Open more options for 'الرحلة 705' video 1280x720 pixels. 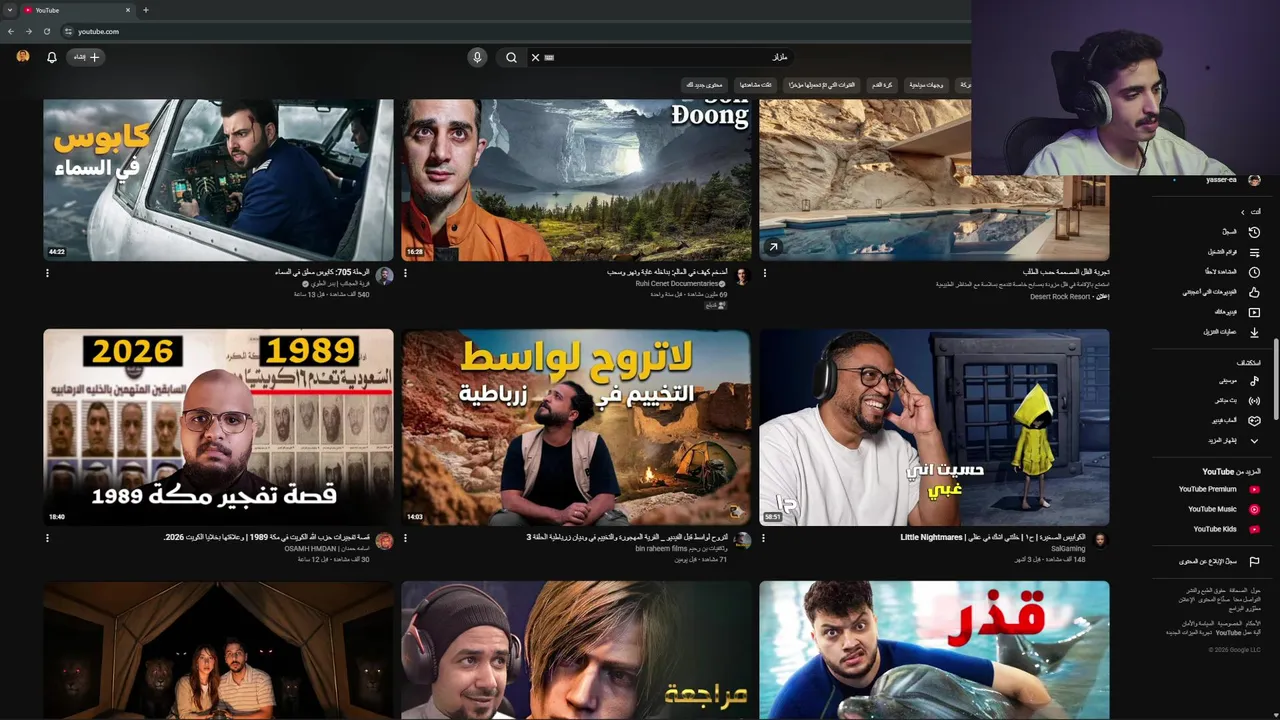47,272
